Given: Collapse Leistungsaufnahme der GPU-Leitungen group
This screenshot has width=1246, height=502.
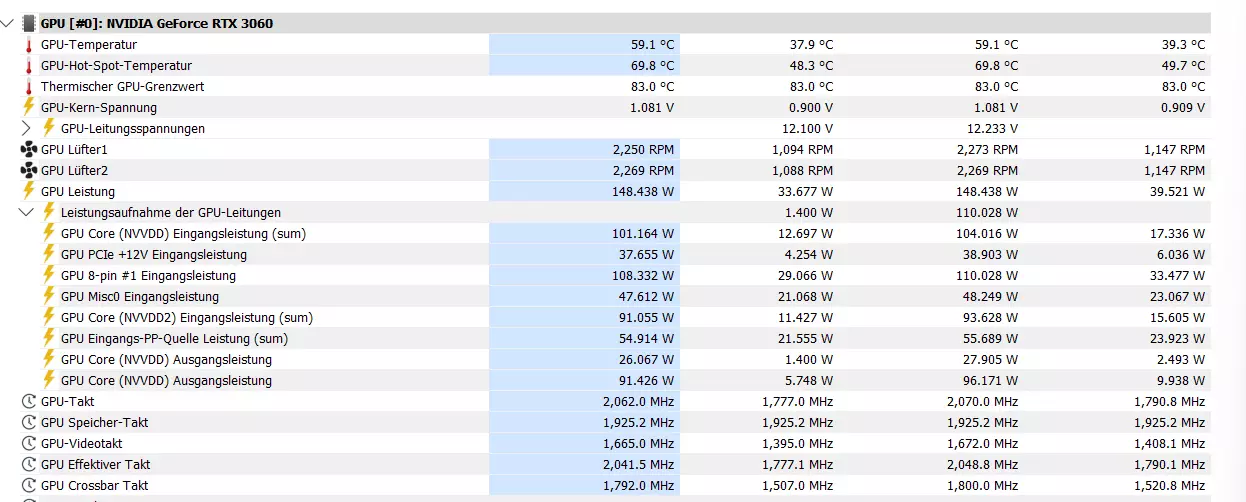Looking at the screenshot, I should (x=27, y=212).
